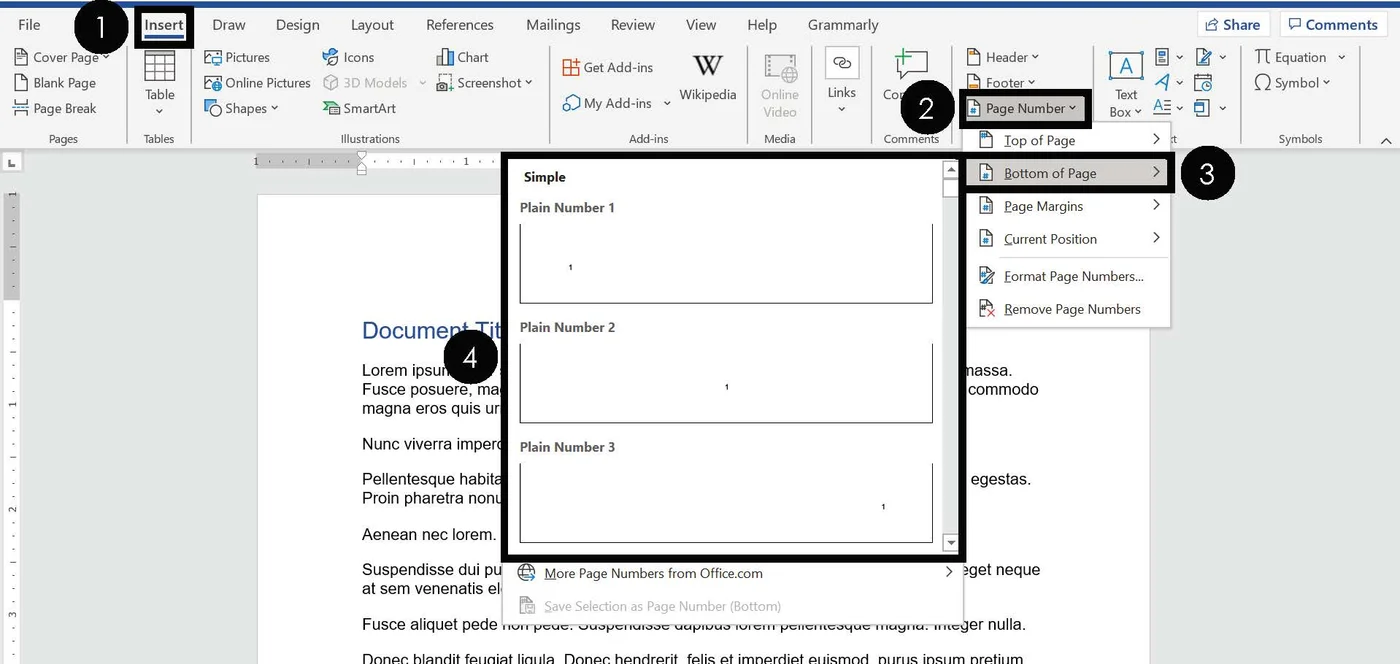Click the tab stop selector beside ruler
The height and width of the screenshot is (664, 1400).
tap(12, 161)
